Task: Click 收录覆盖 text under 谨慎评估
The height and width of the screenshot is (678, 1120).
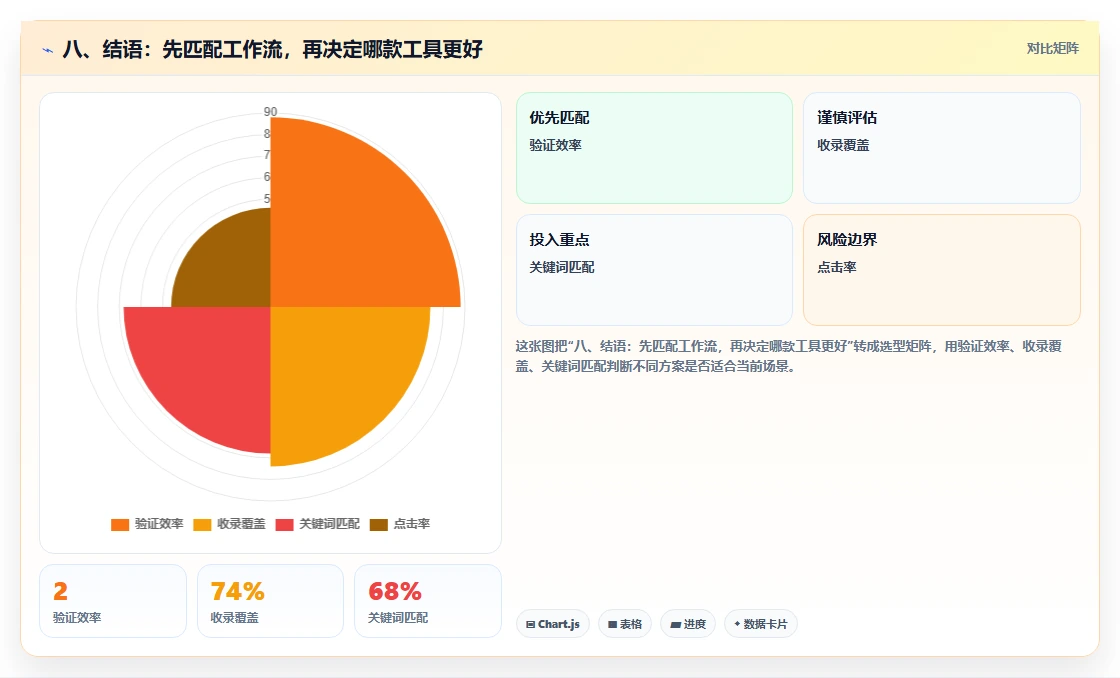Action: pos(844,145)
